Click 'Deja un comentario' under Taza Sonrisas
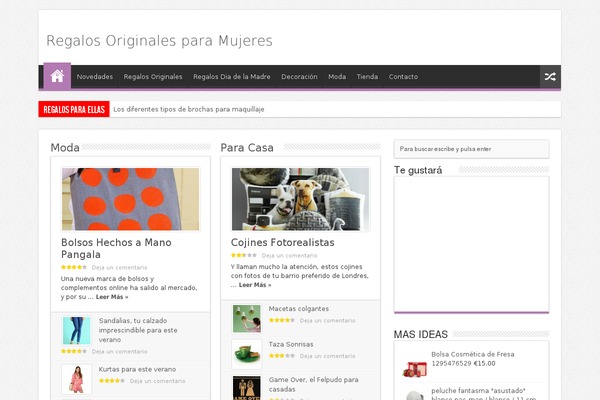The height and width of the screenshot is (400, 600). point(328,356)
